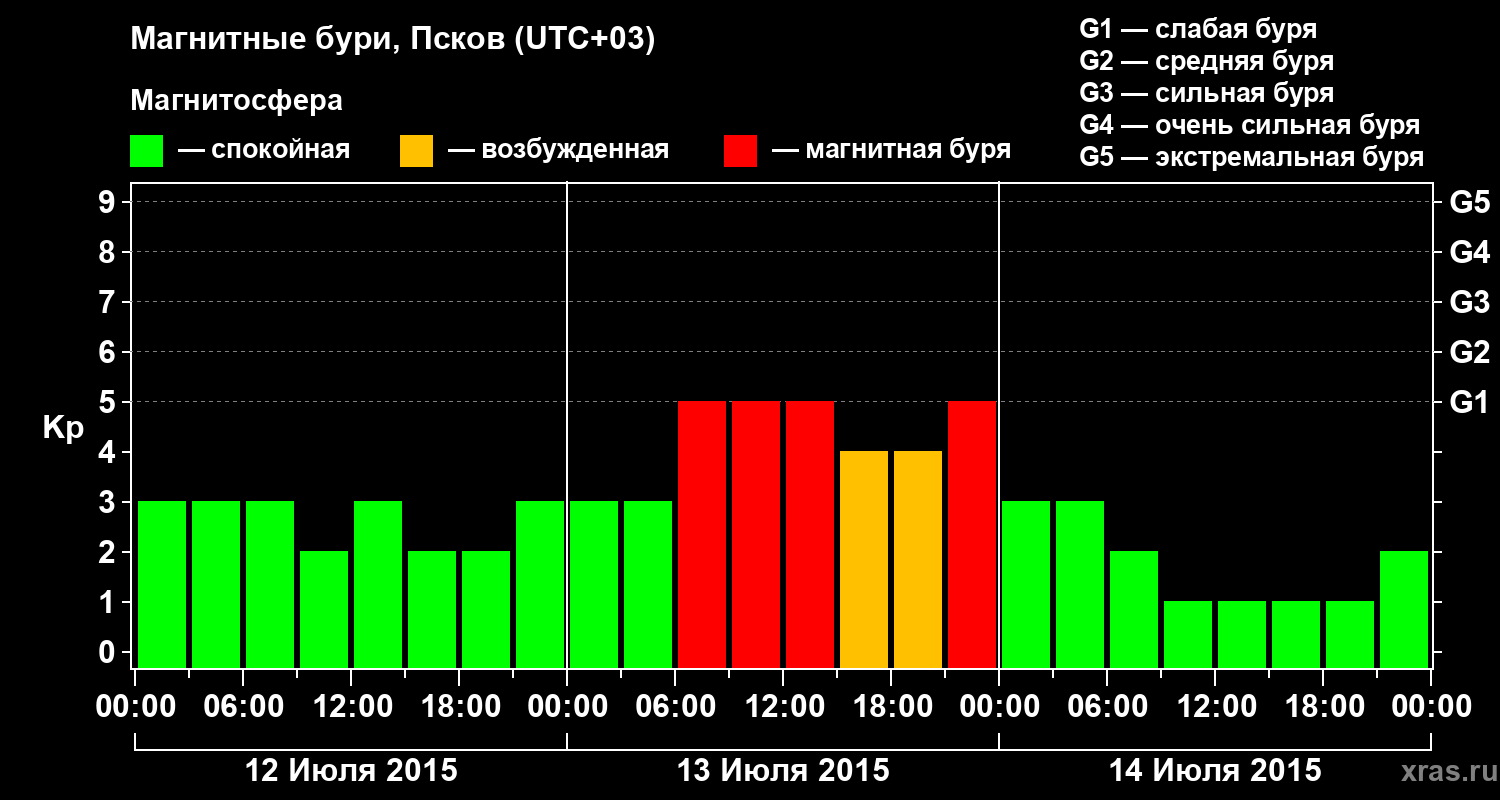Click the 13 Июля 03:00–06:00 green bar
This screenshot has width=1500, height=800.
click(648, 584)
